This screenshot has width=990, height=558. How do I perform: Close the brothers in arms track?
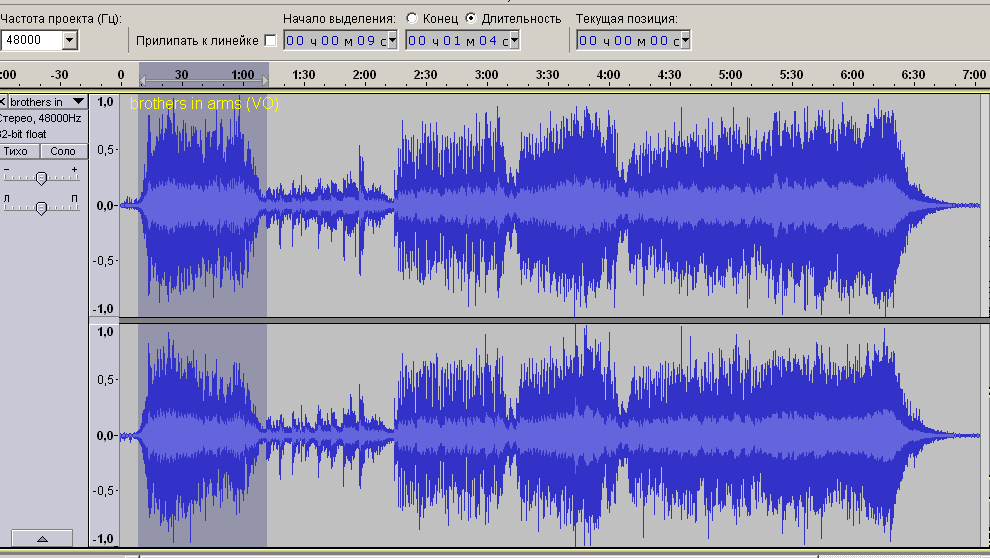(4, 102)
